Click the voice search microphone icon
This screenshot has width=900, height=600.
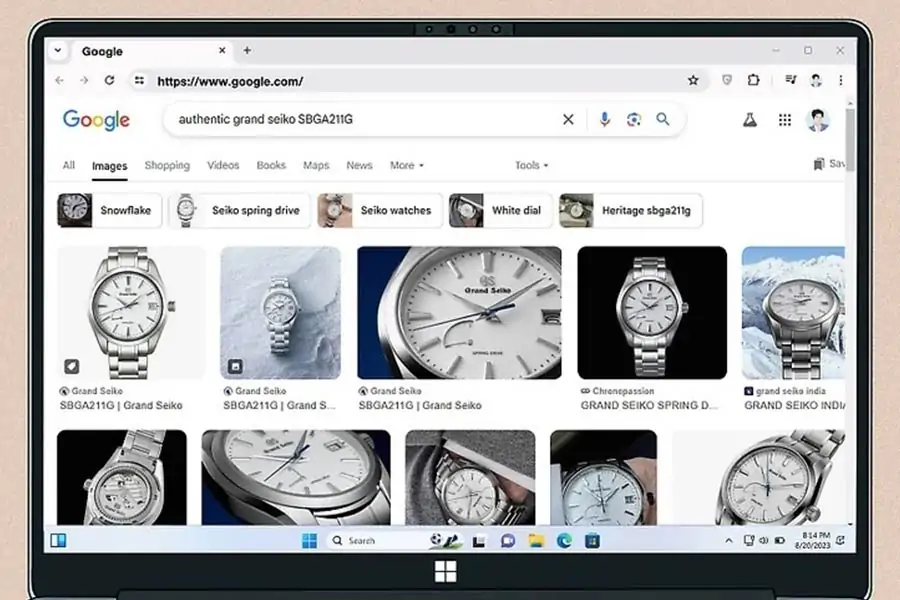pos(604,119)
